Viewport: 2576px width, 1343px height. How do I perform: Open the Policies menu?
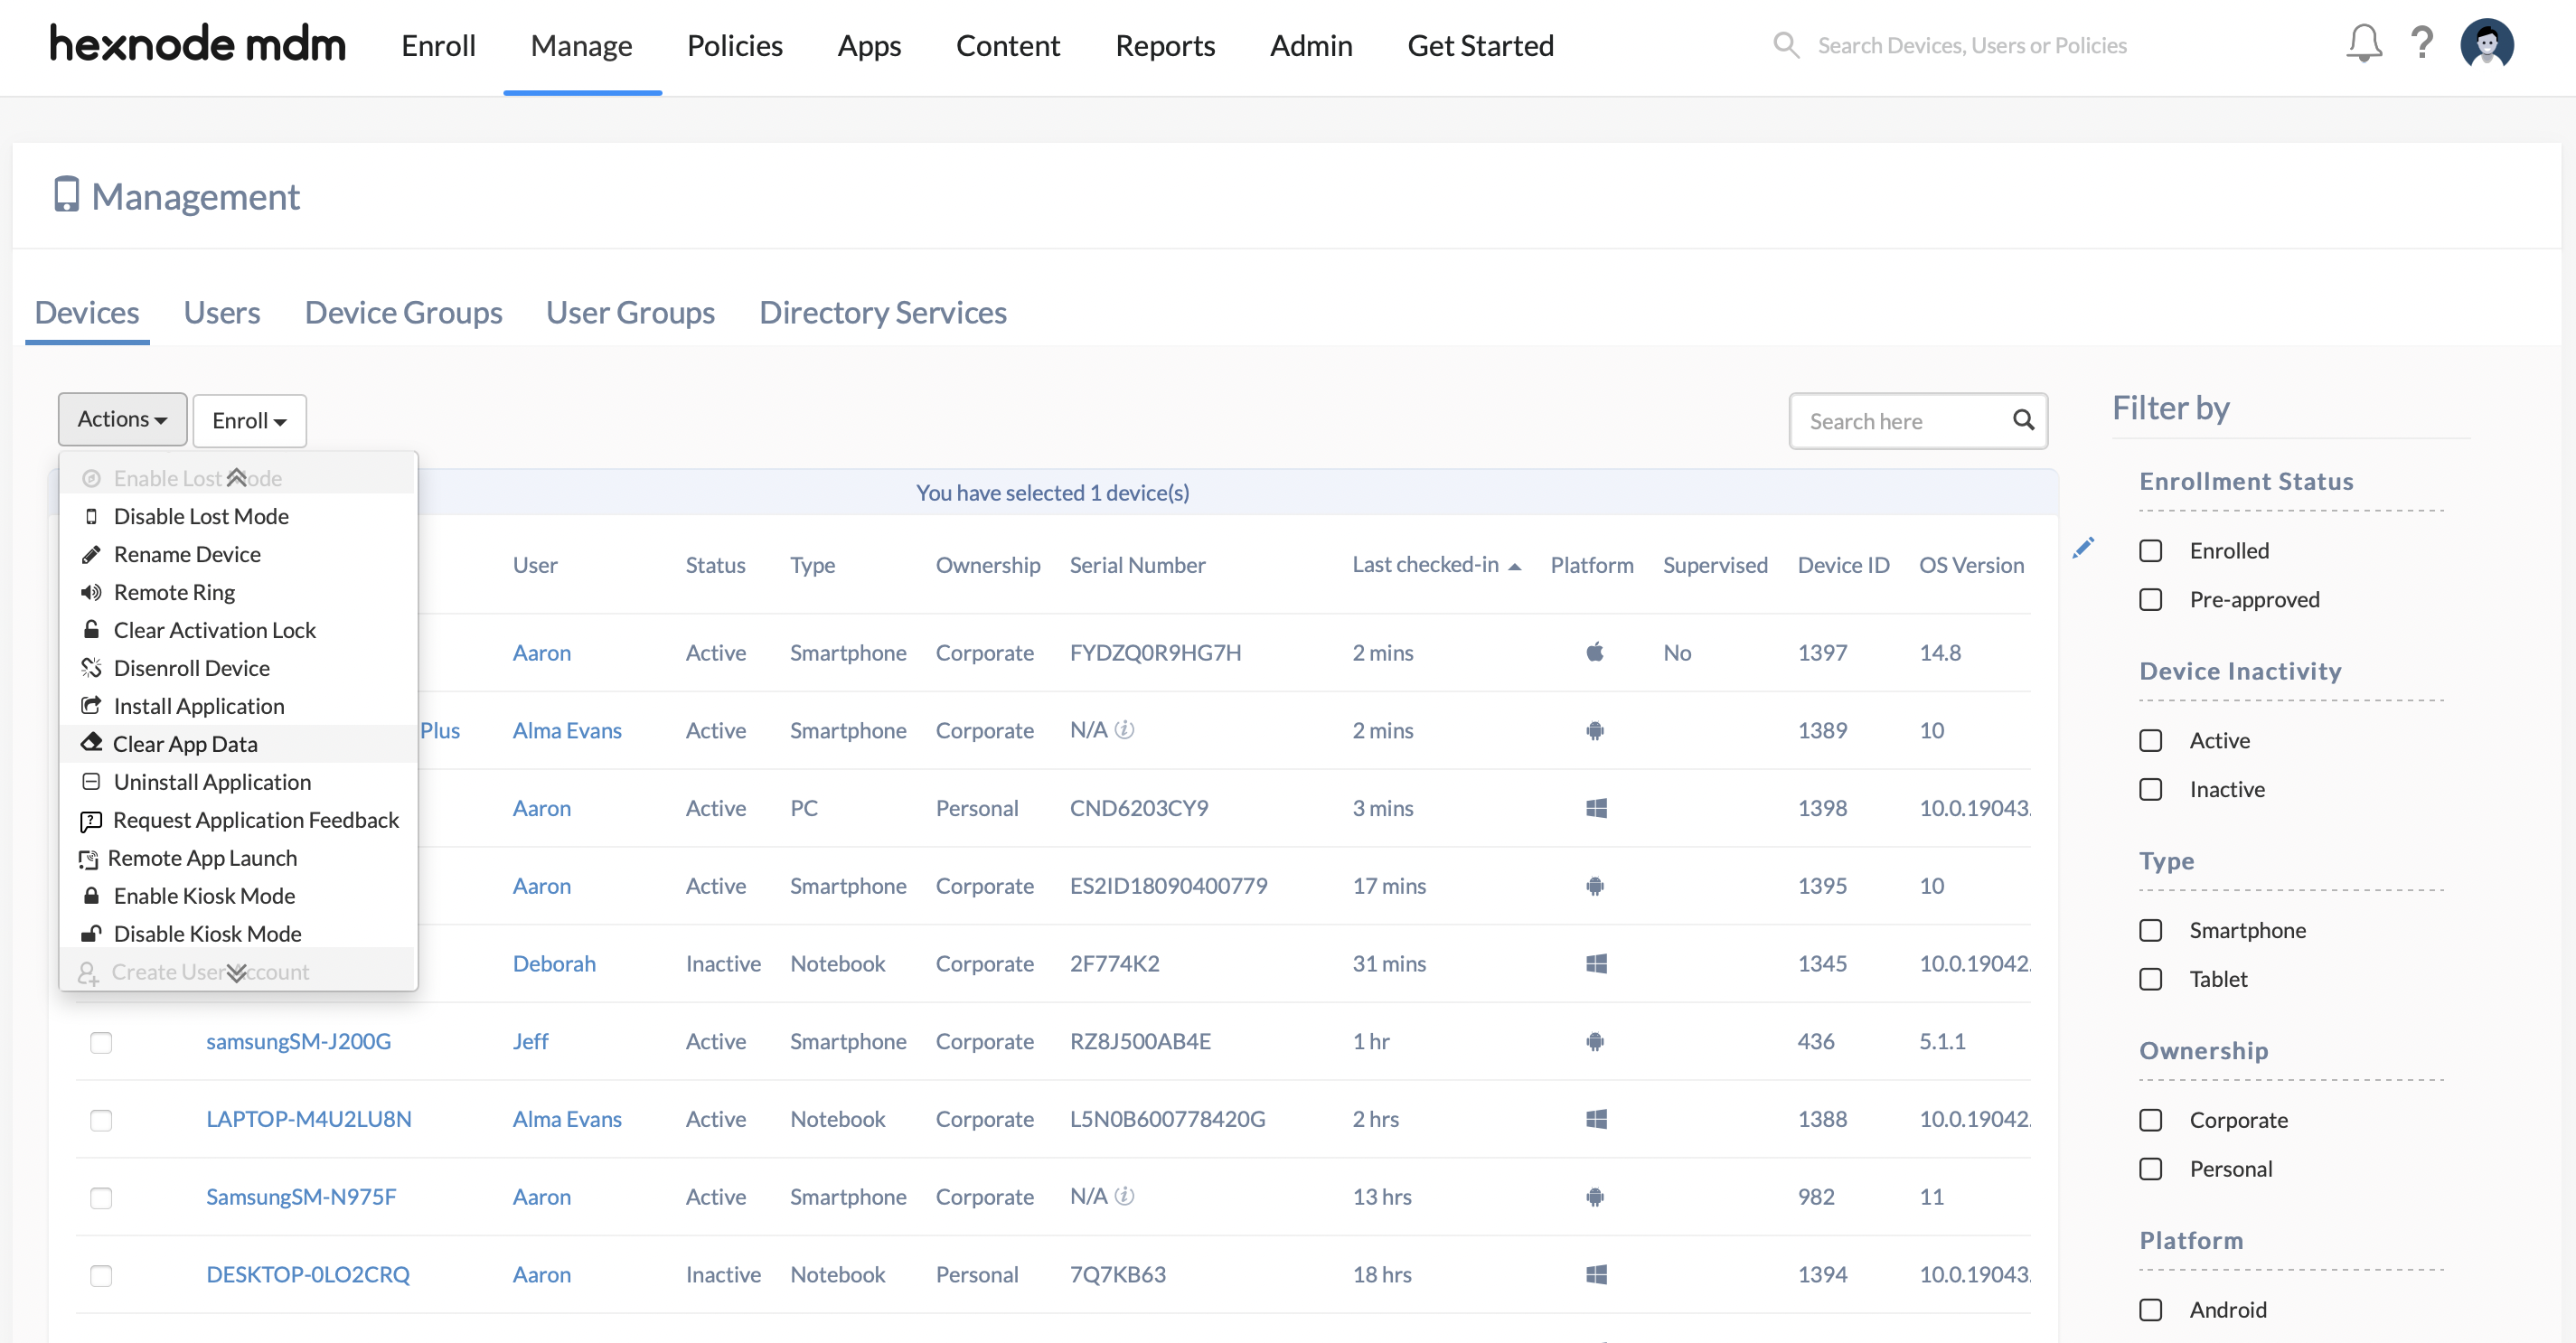coord(734,45)
